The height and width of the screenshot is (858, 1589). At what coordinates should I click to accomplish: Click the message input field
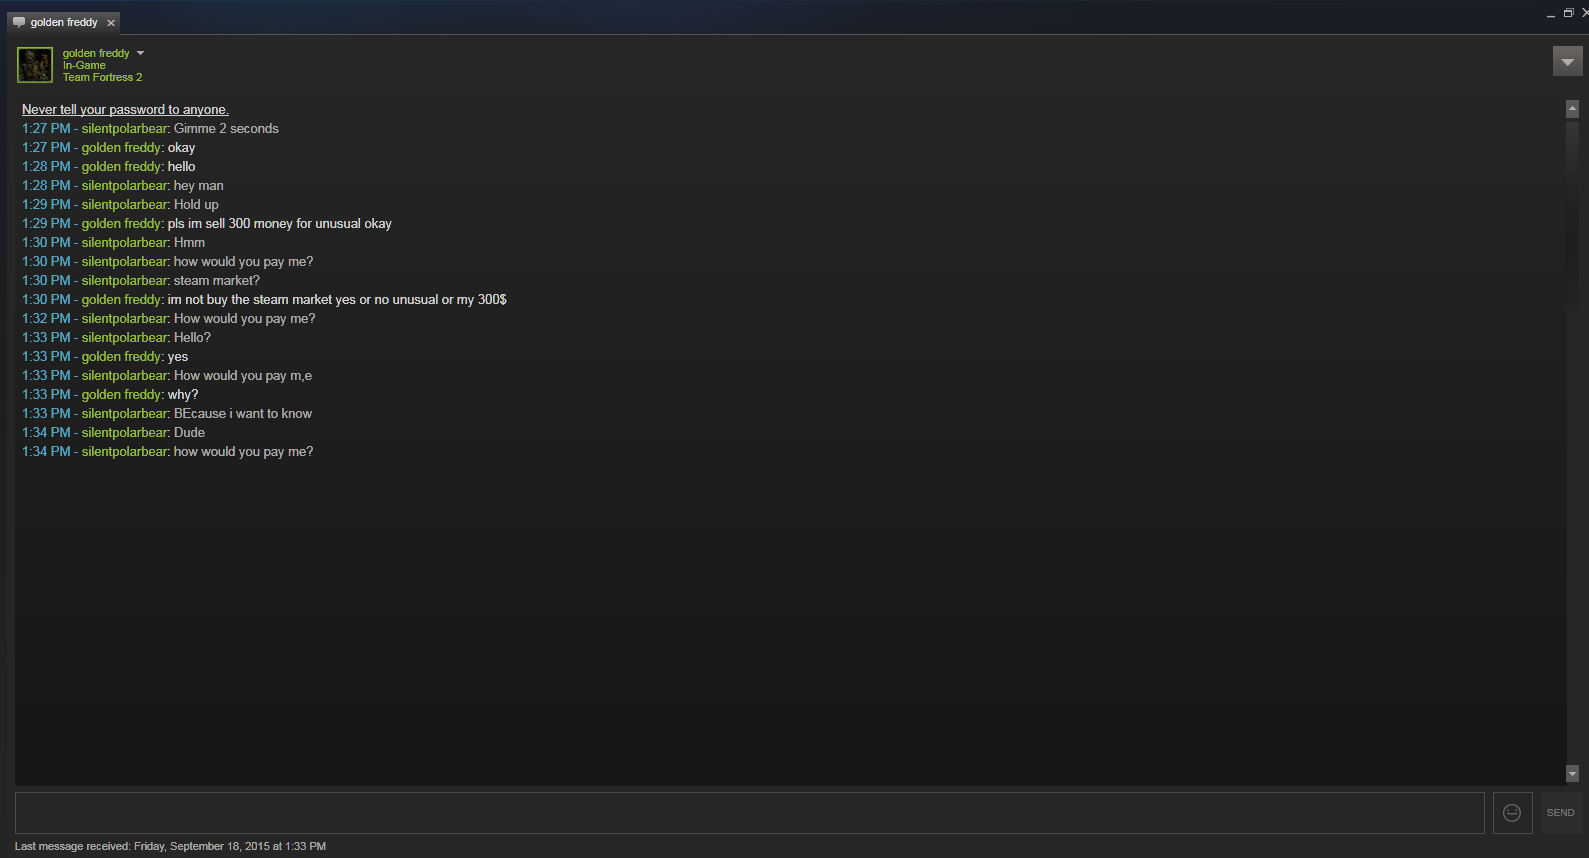point(749,813)
